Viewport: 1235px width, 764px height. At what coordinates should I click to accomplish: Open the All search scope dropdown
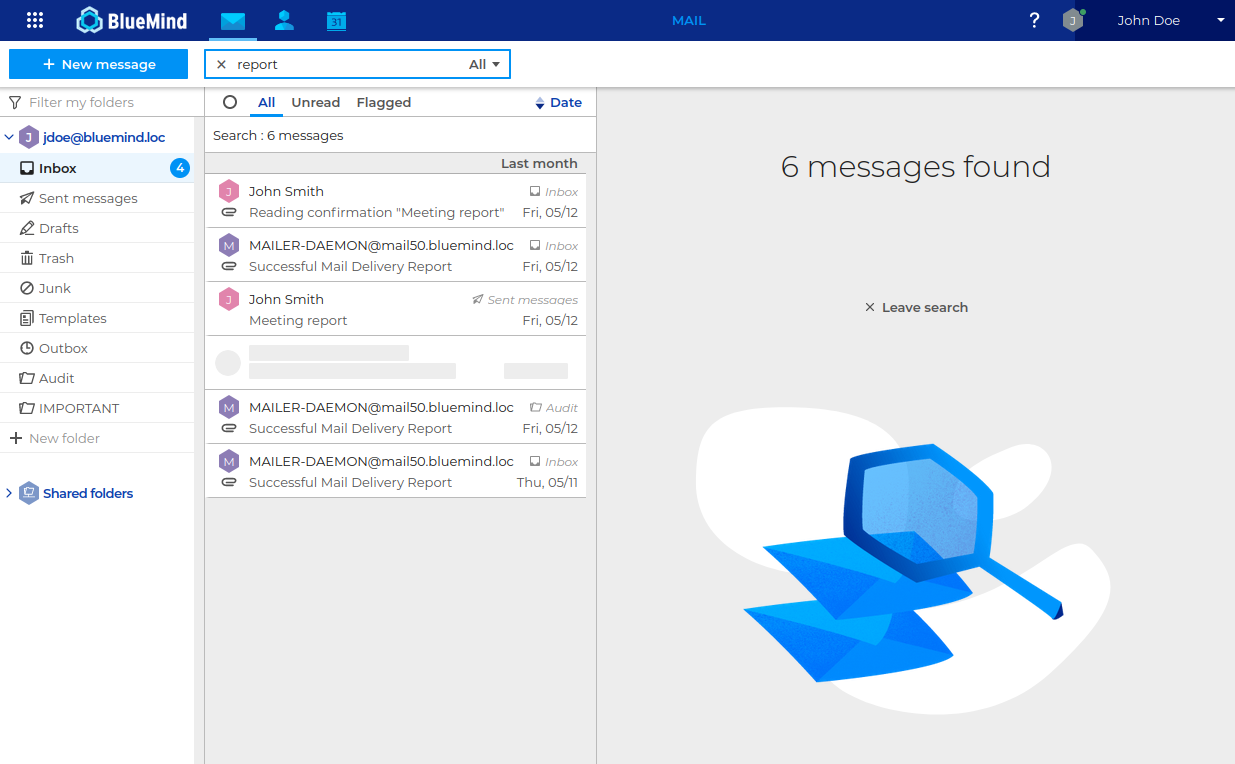pos(484,64)
